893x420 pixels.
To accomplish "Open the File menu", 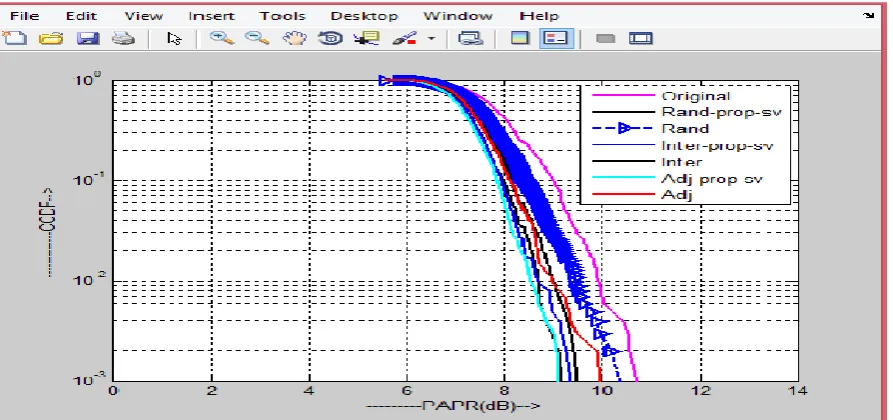I will (24, 15).
